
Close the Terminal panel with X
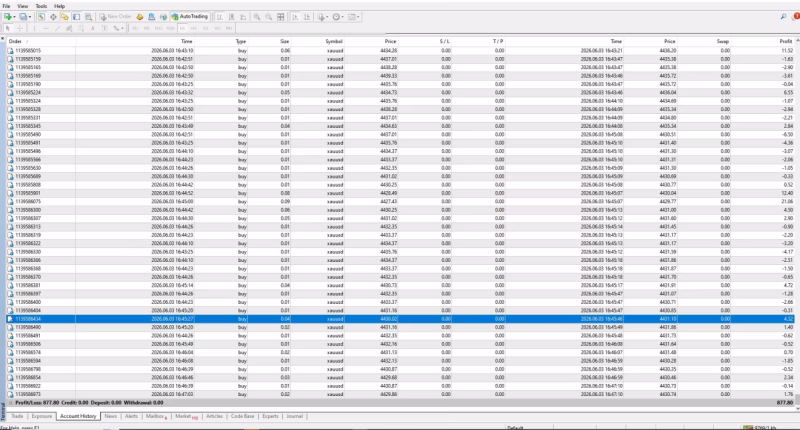point(3,38)
